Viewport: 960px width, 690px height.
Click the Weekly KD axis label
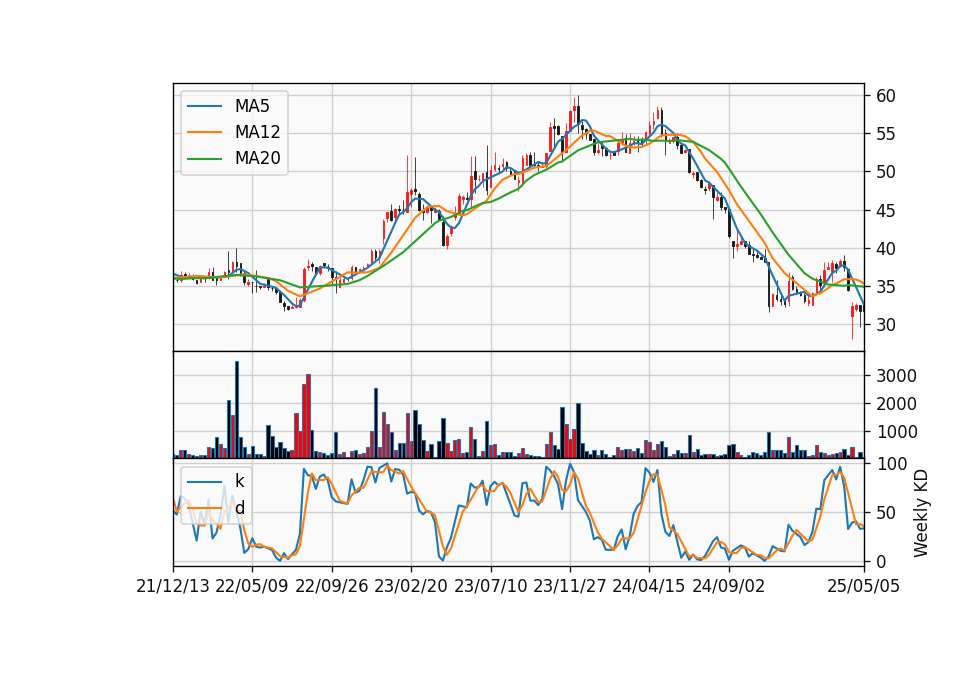(x=921, y=513)
